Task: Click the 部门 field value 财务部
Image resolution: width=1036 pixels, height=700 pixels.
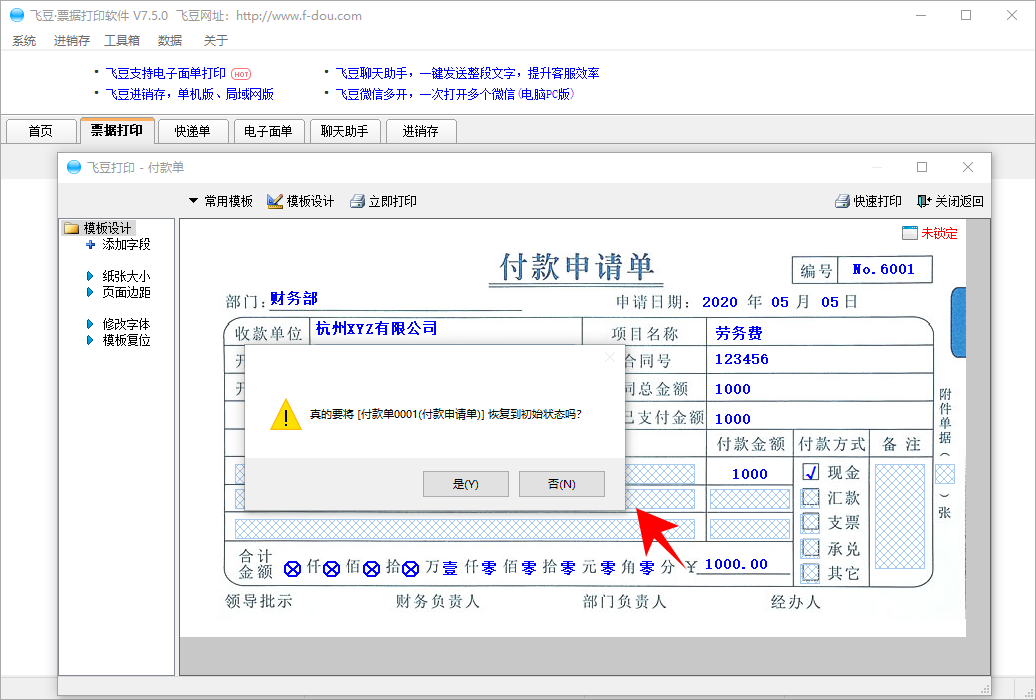Action: point(294,298)
